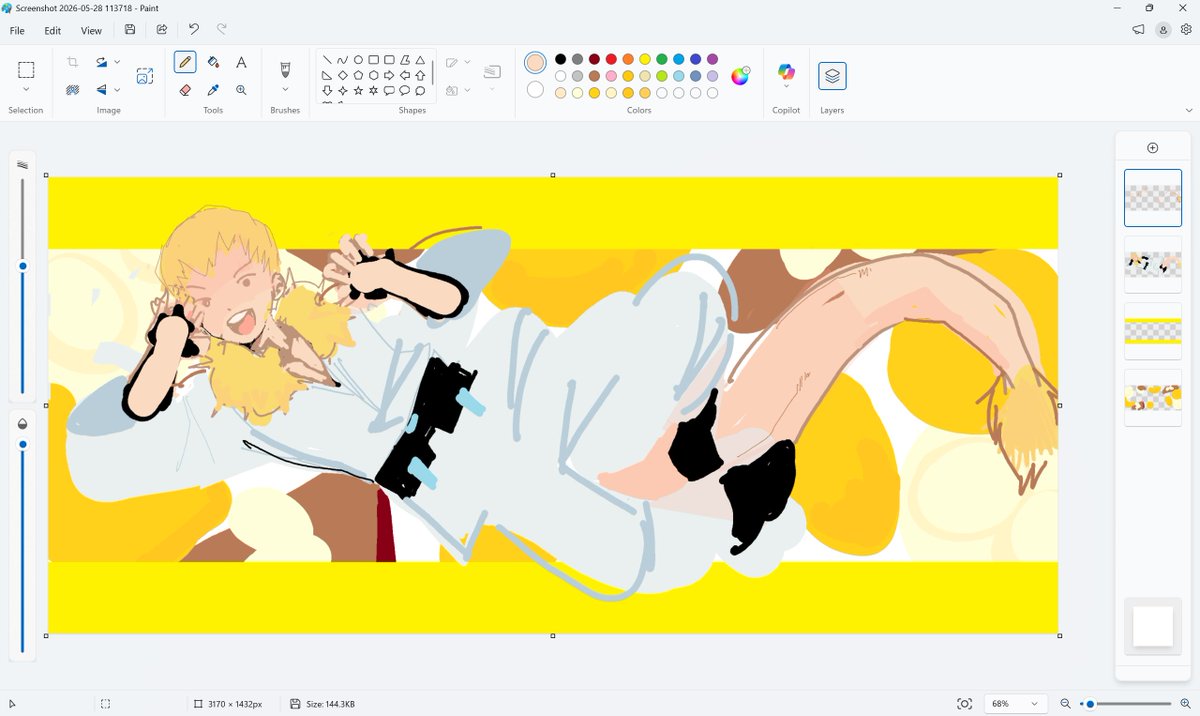Click the Copilot icon
This screenshot has width=1200, height=716.
786,71
